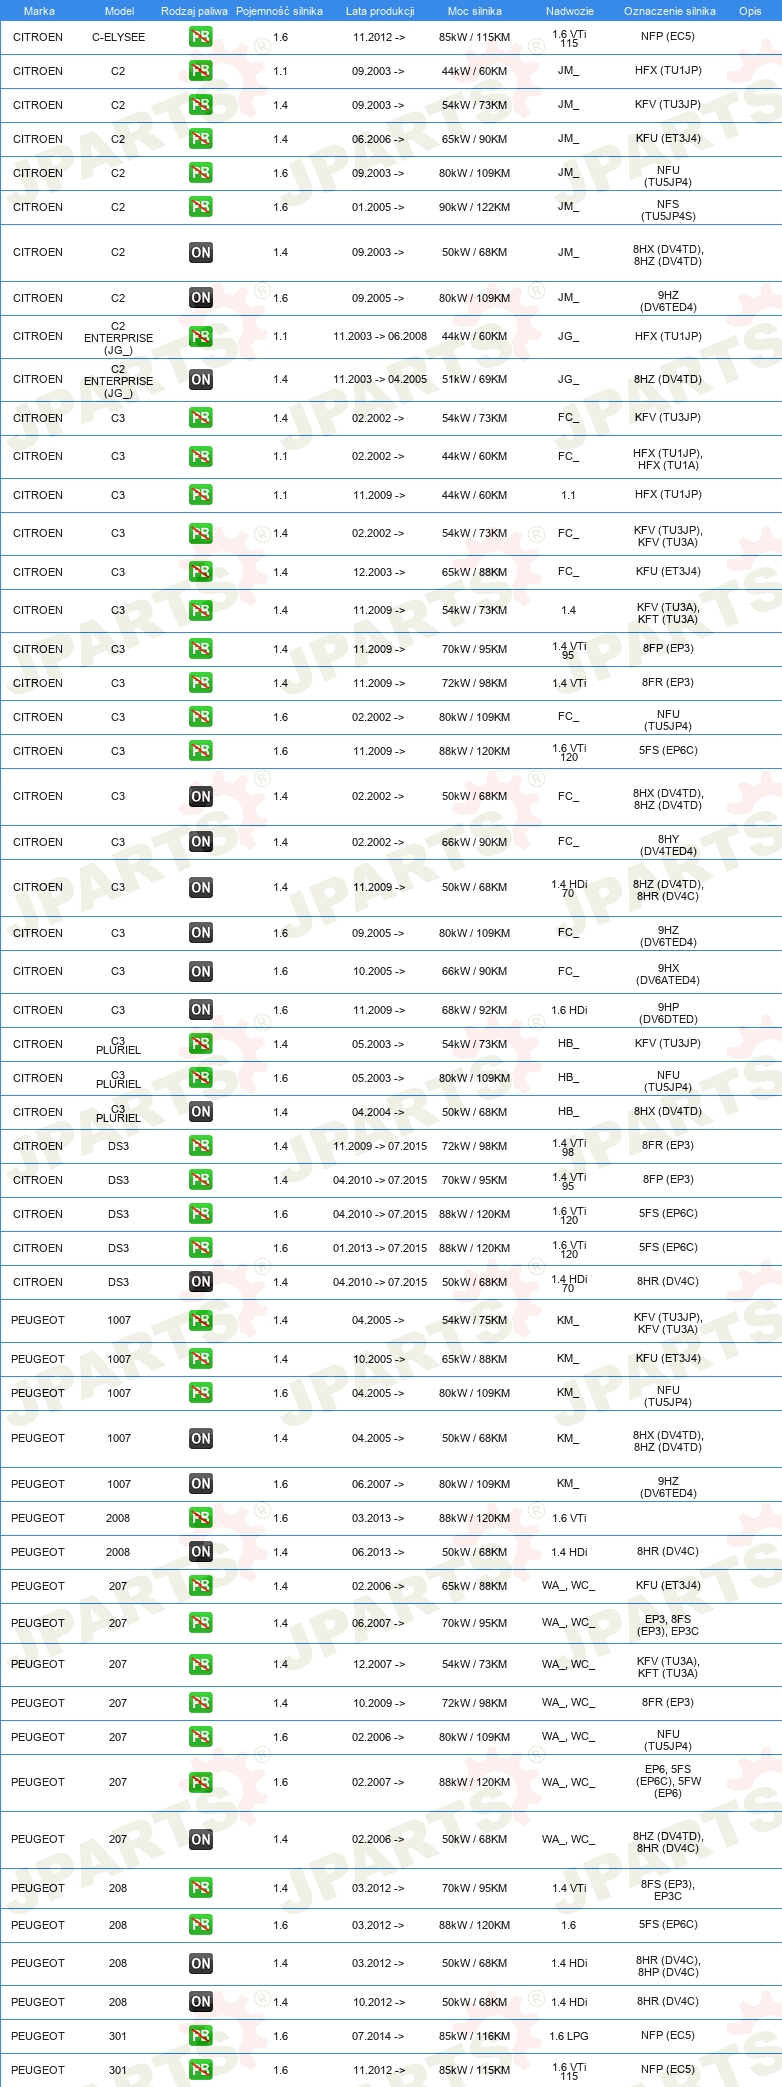Select the 85kW / 116KM power cell
782x2087 pixels.
coord(474,2036)
